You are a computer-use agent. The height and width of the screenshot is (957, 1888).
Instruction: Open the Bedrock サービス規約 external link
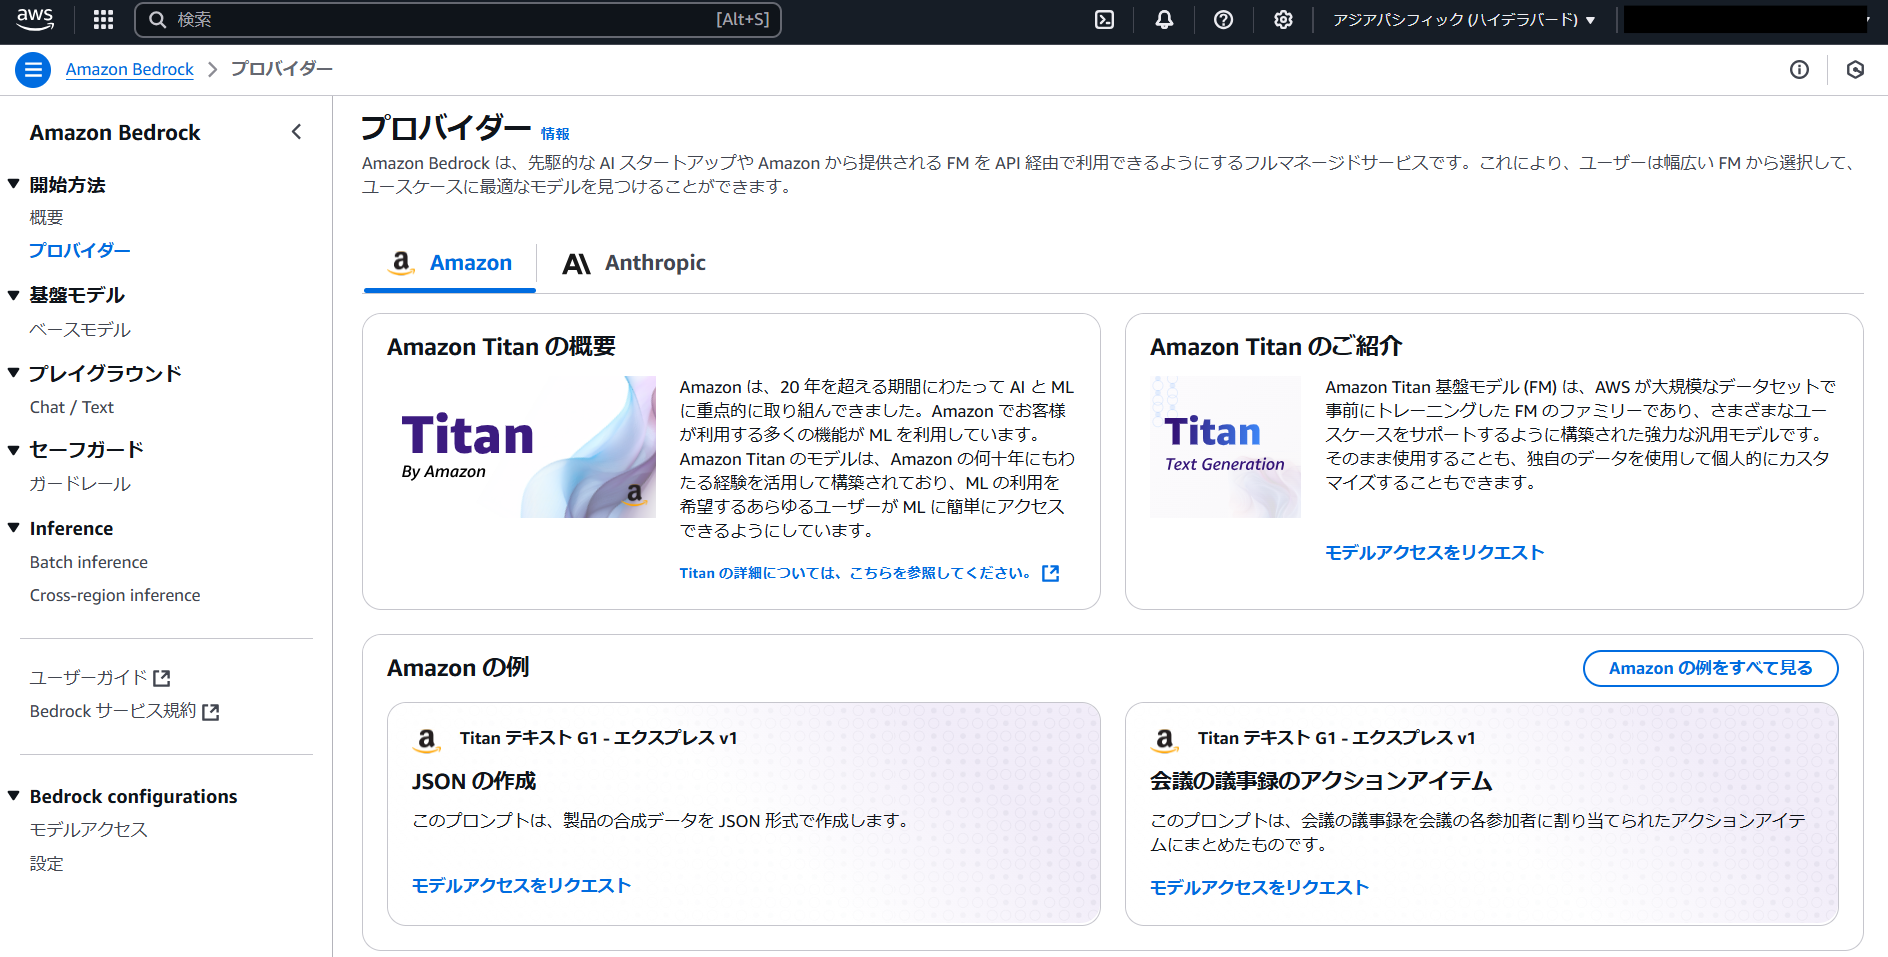click(x=124, y=711)
